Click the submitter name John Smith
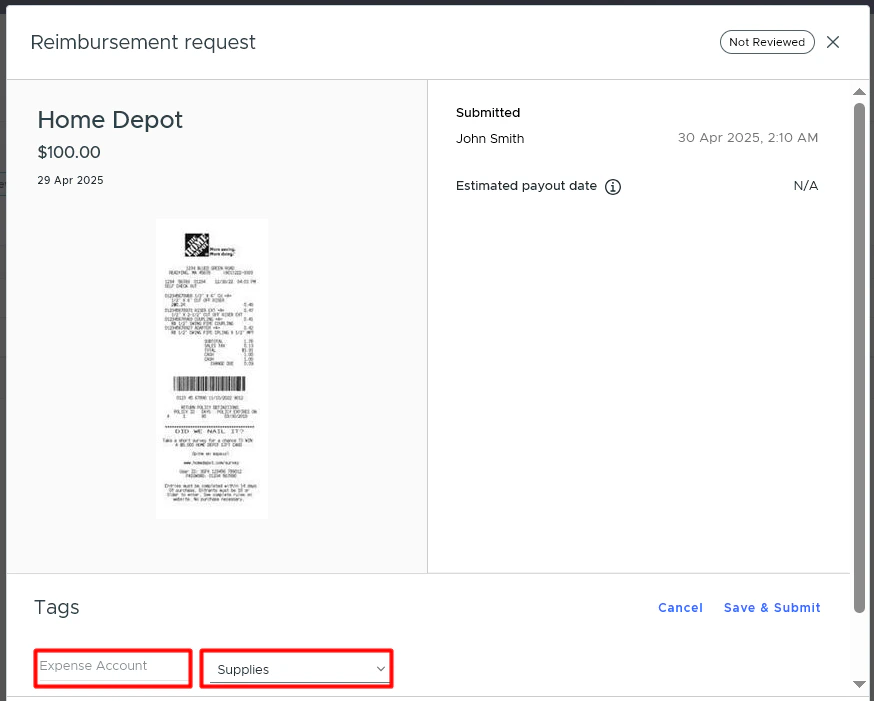874x701 pixels. (490, 139)
